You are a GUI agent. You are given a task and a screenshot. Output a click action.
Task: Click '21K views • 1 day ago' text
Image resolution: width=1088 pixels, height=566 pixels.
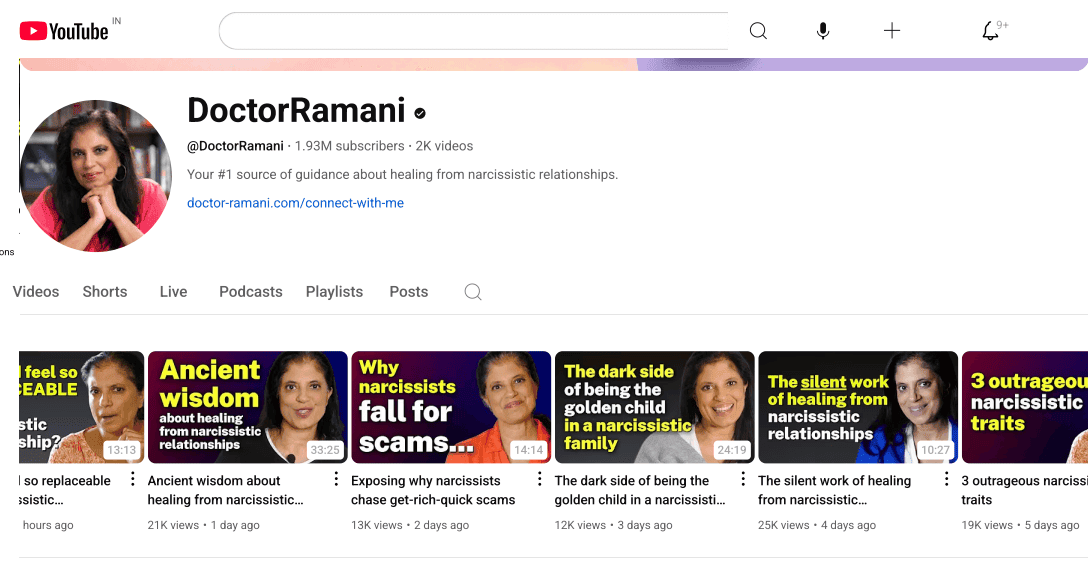[203, 525]
